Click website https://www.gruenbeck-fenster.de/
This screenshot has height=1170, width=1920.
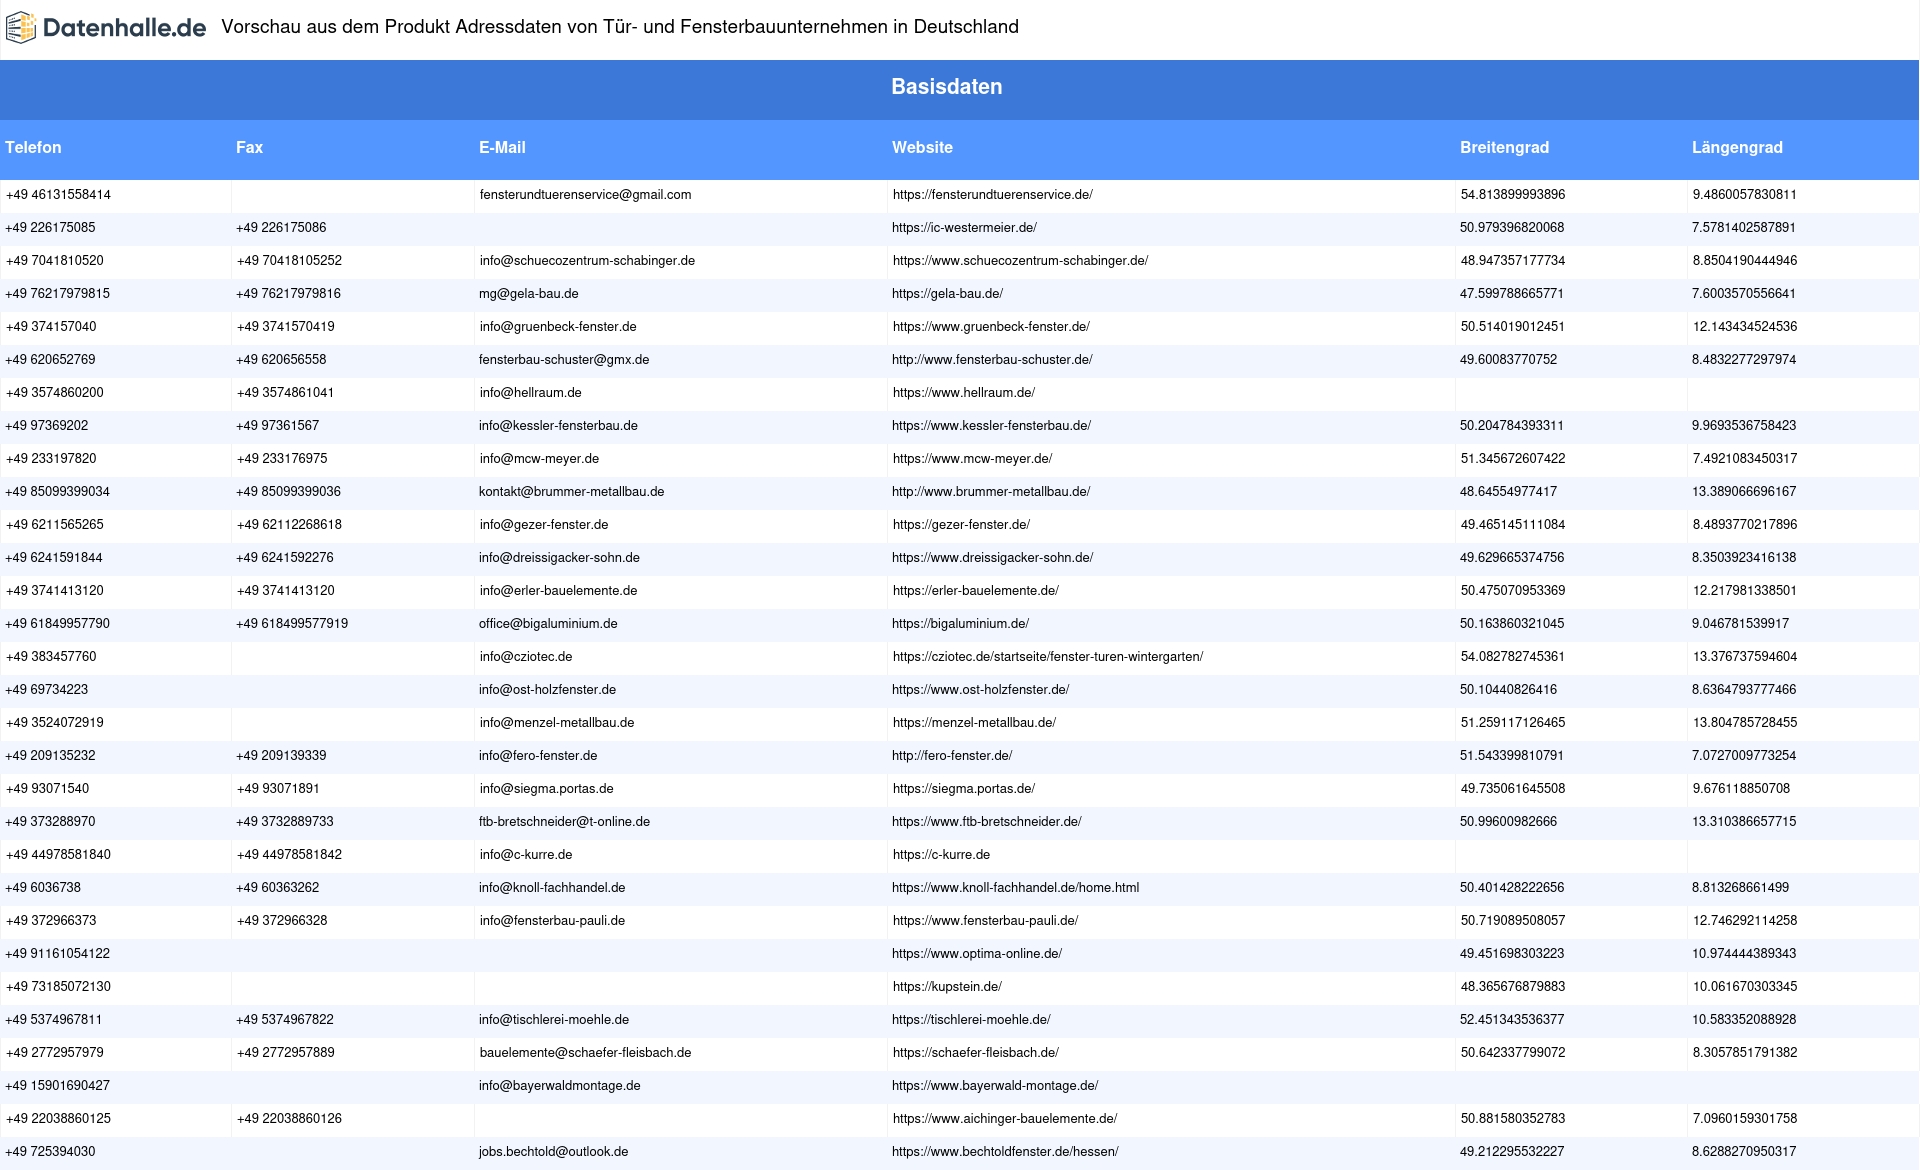point(991,327)
